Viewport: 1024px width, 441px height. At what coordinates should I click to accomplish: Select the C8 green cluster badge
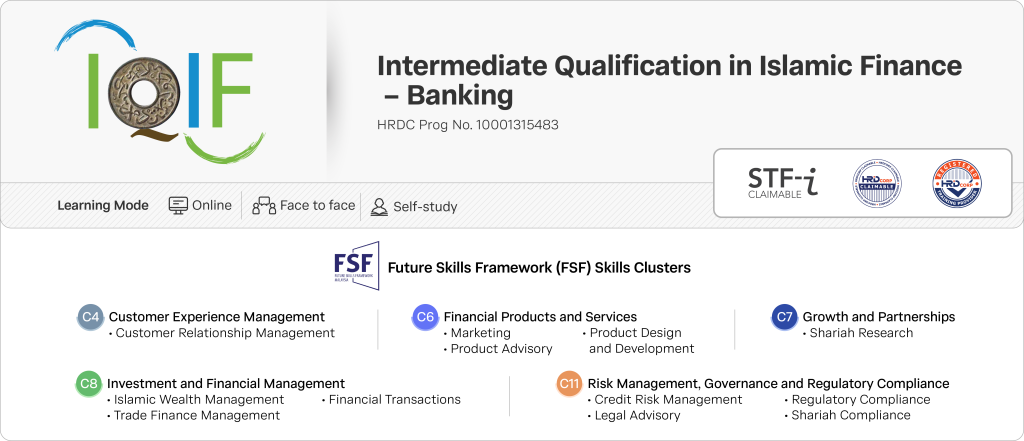click(90, 383)
